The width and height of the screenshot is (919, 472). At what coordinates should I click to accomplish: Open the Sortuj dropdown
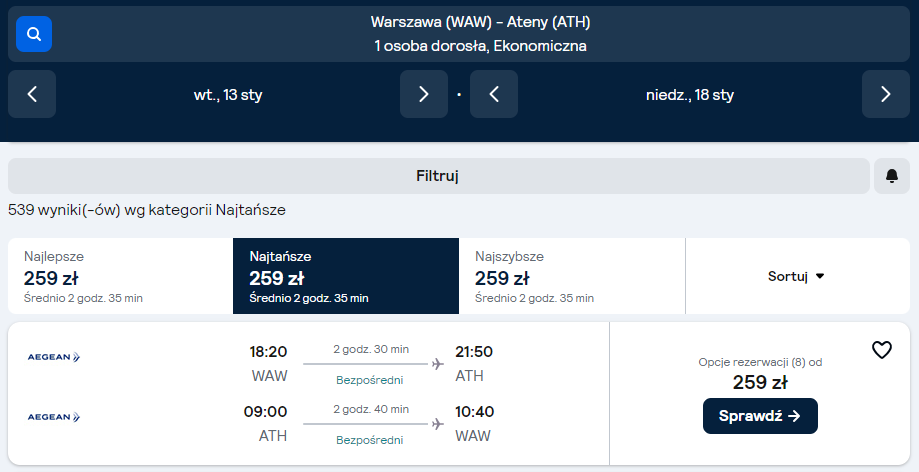[796, 276]
